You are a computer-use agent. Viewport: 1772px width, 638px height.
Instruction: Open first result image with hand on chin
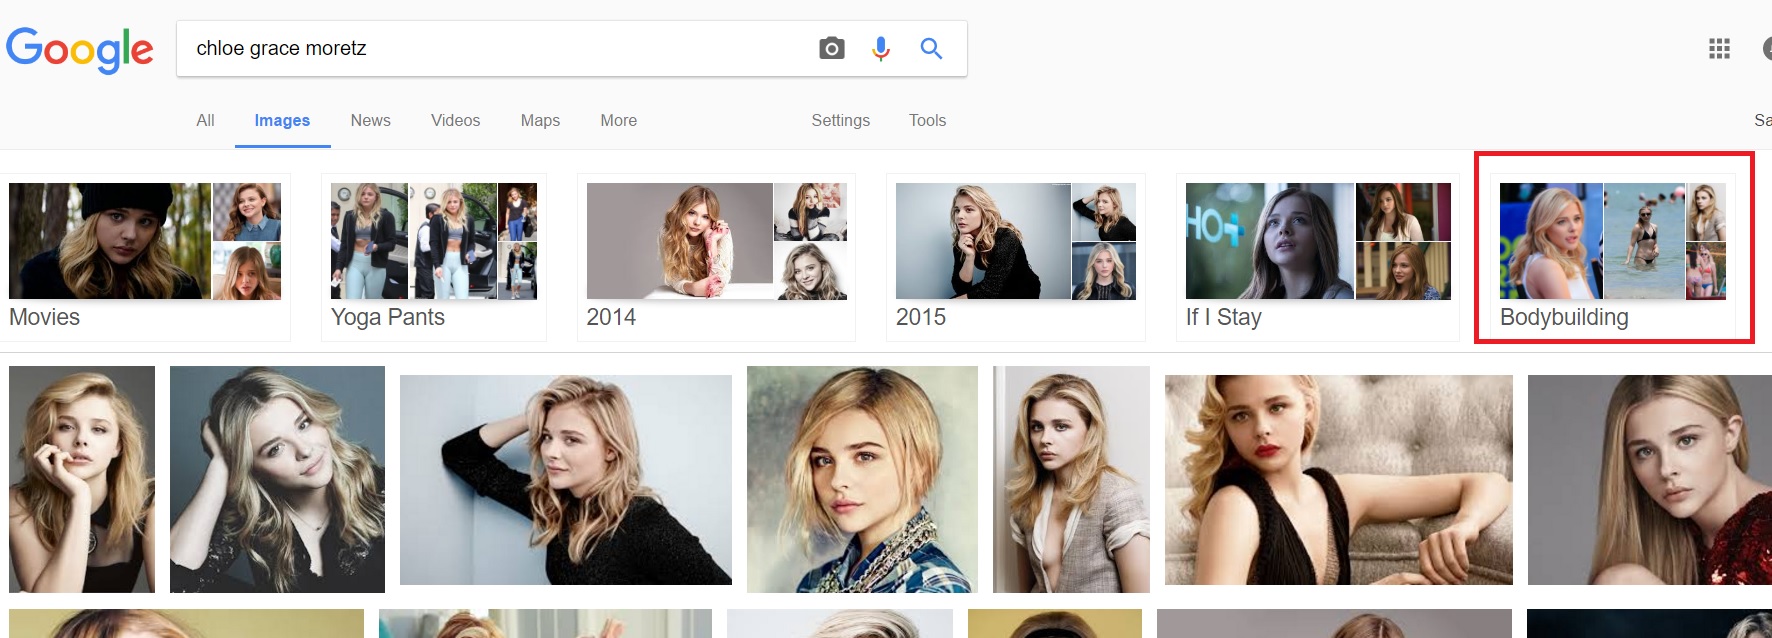point(82,479)
